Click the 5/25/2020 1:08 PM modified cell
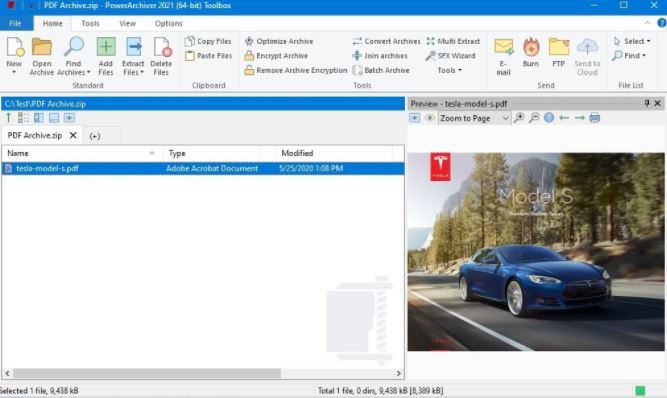The image size is (667, 398). [x=311, y=168]
